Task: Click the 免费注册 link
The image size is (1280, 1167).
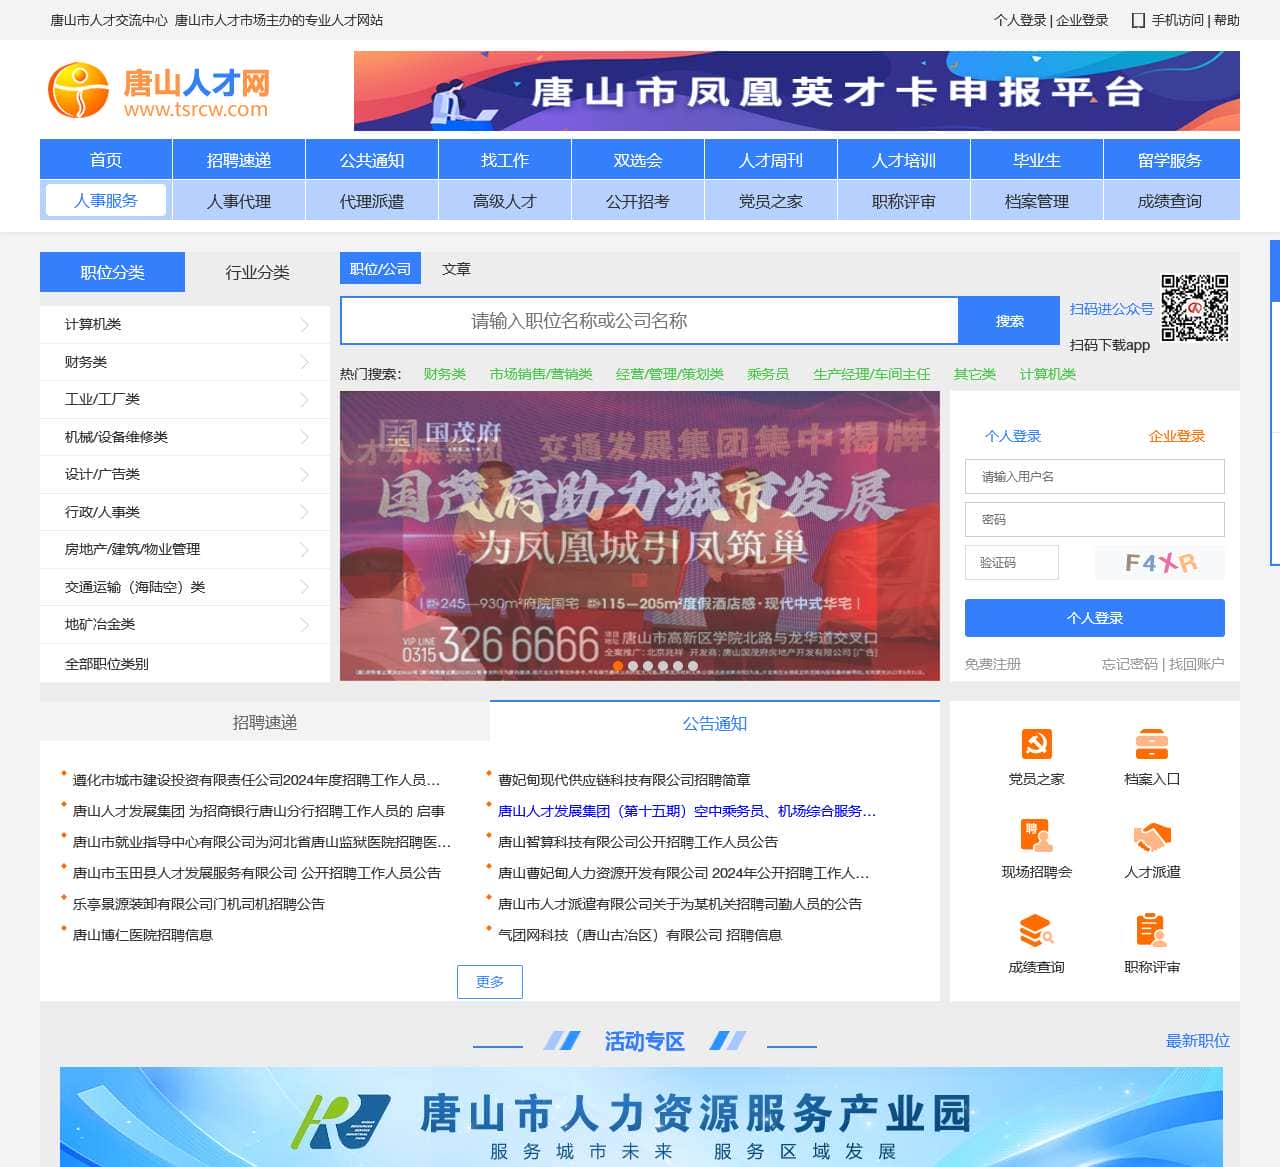Action: coord(993,664)
